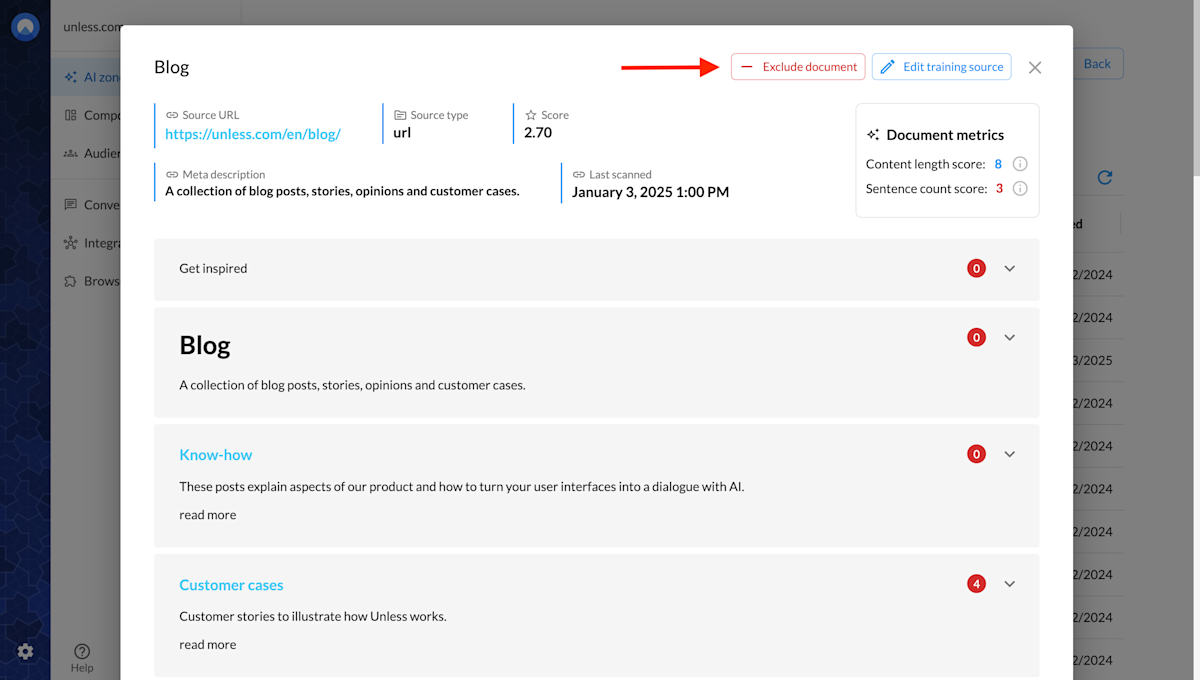This screenshot has width=1200, height=680.
Task: Open the Help menu at the bottom
Action: [82, 655]
